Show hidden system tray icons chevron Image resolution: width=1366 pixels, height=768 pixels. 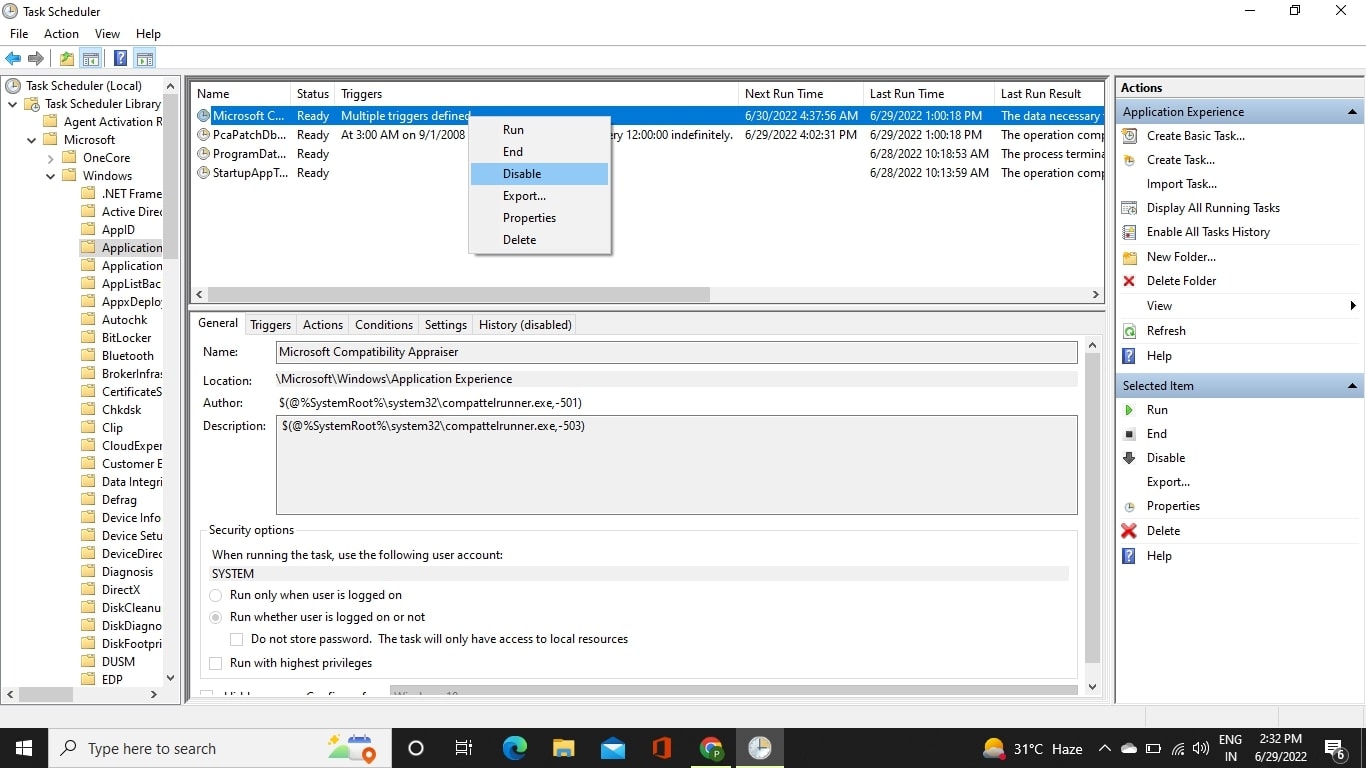(x=1105, y=748)
